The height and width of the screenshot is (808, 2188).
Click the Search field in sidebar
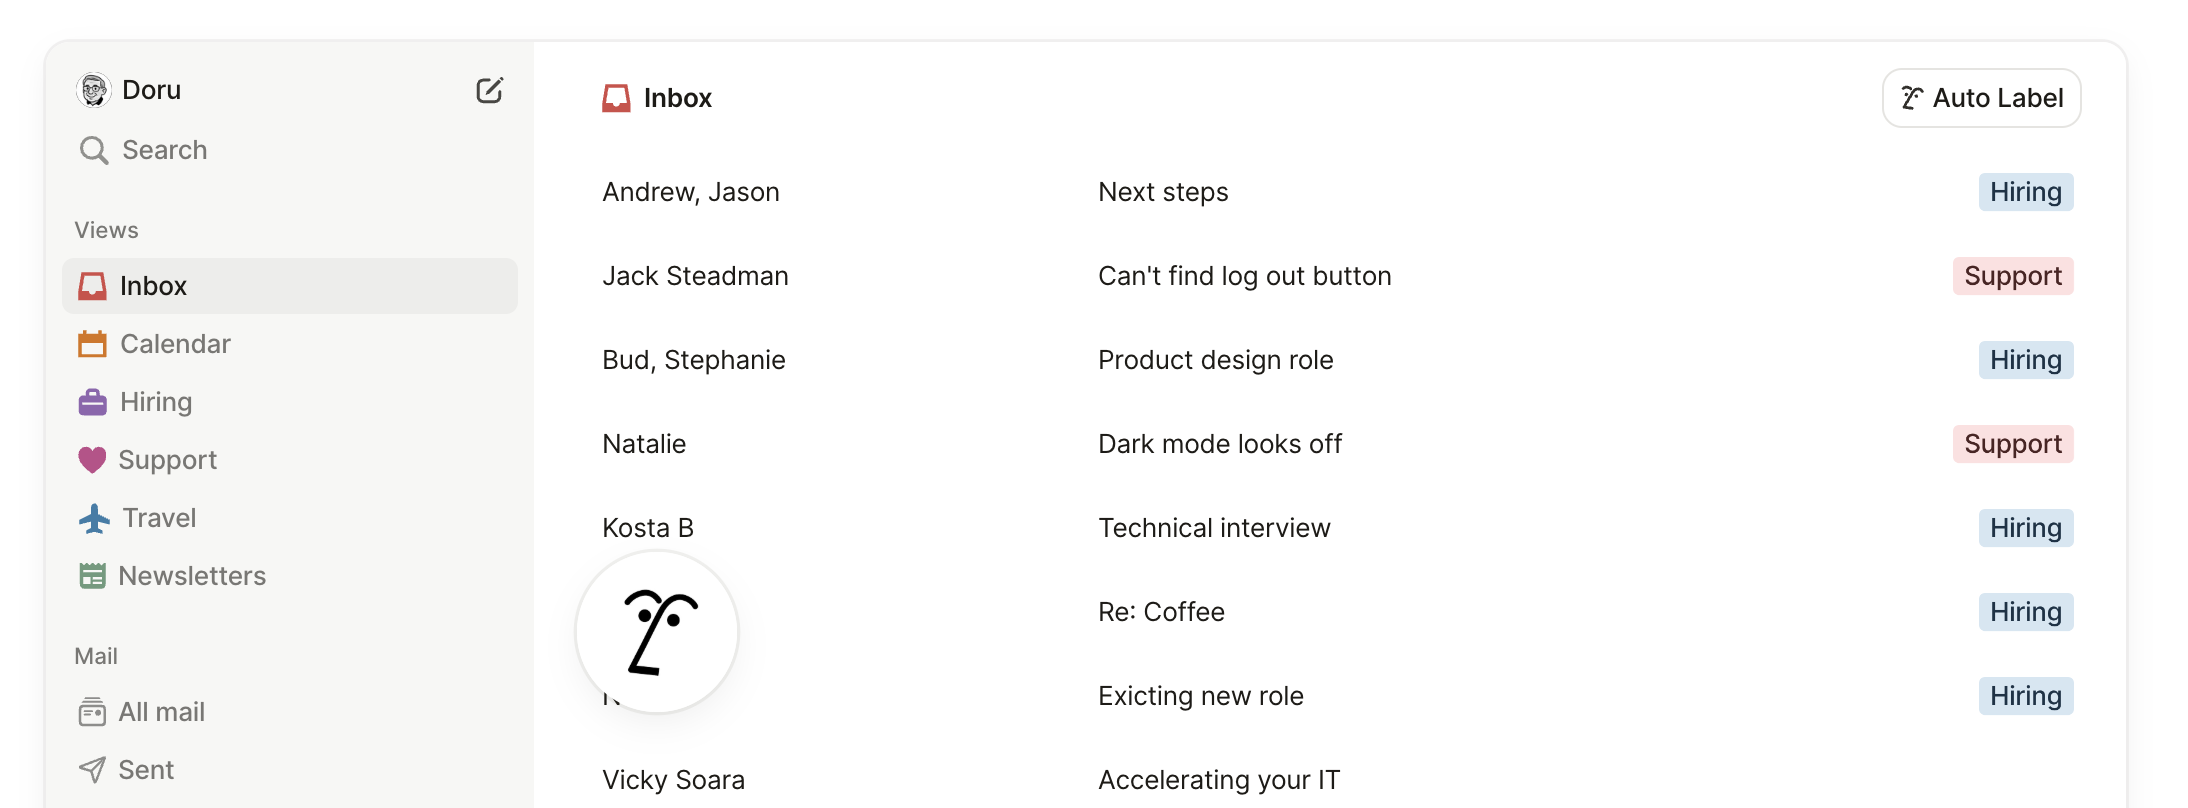pyautogui.click(x=165, y=150)
